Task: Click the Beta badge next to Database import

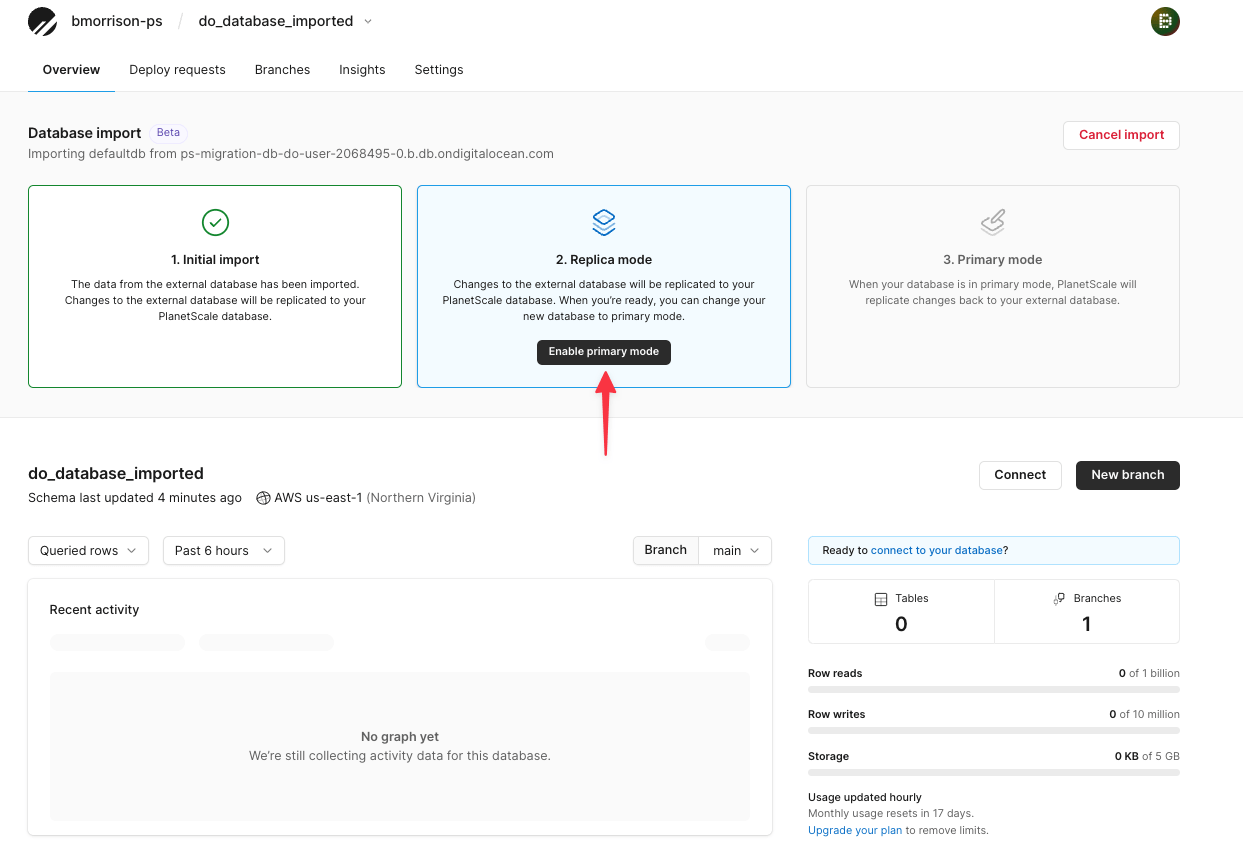Action: pyautogui.click(x=168, y=132)
